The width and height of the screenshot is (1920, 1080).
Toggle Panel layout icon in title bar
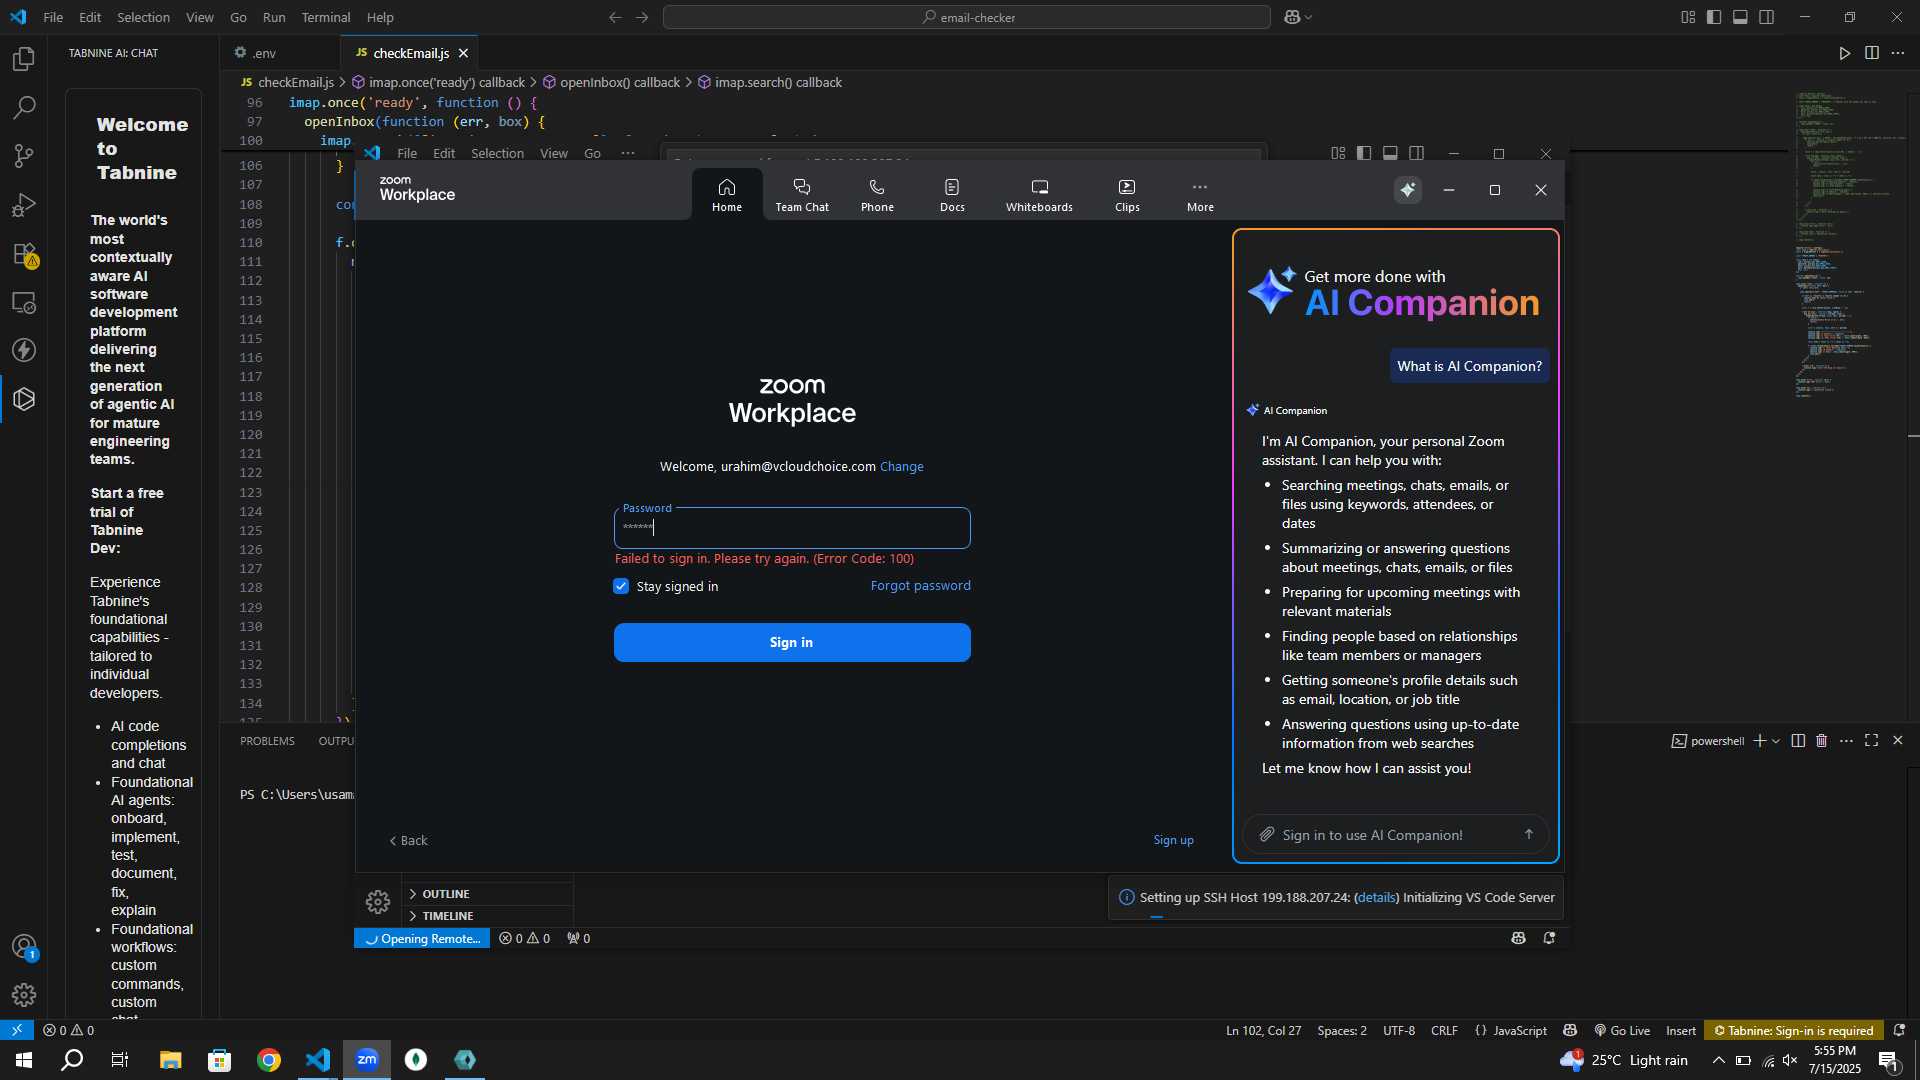(x=1740, y=17)
